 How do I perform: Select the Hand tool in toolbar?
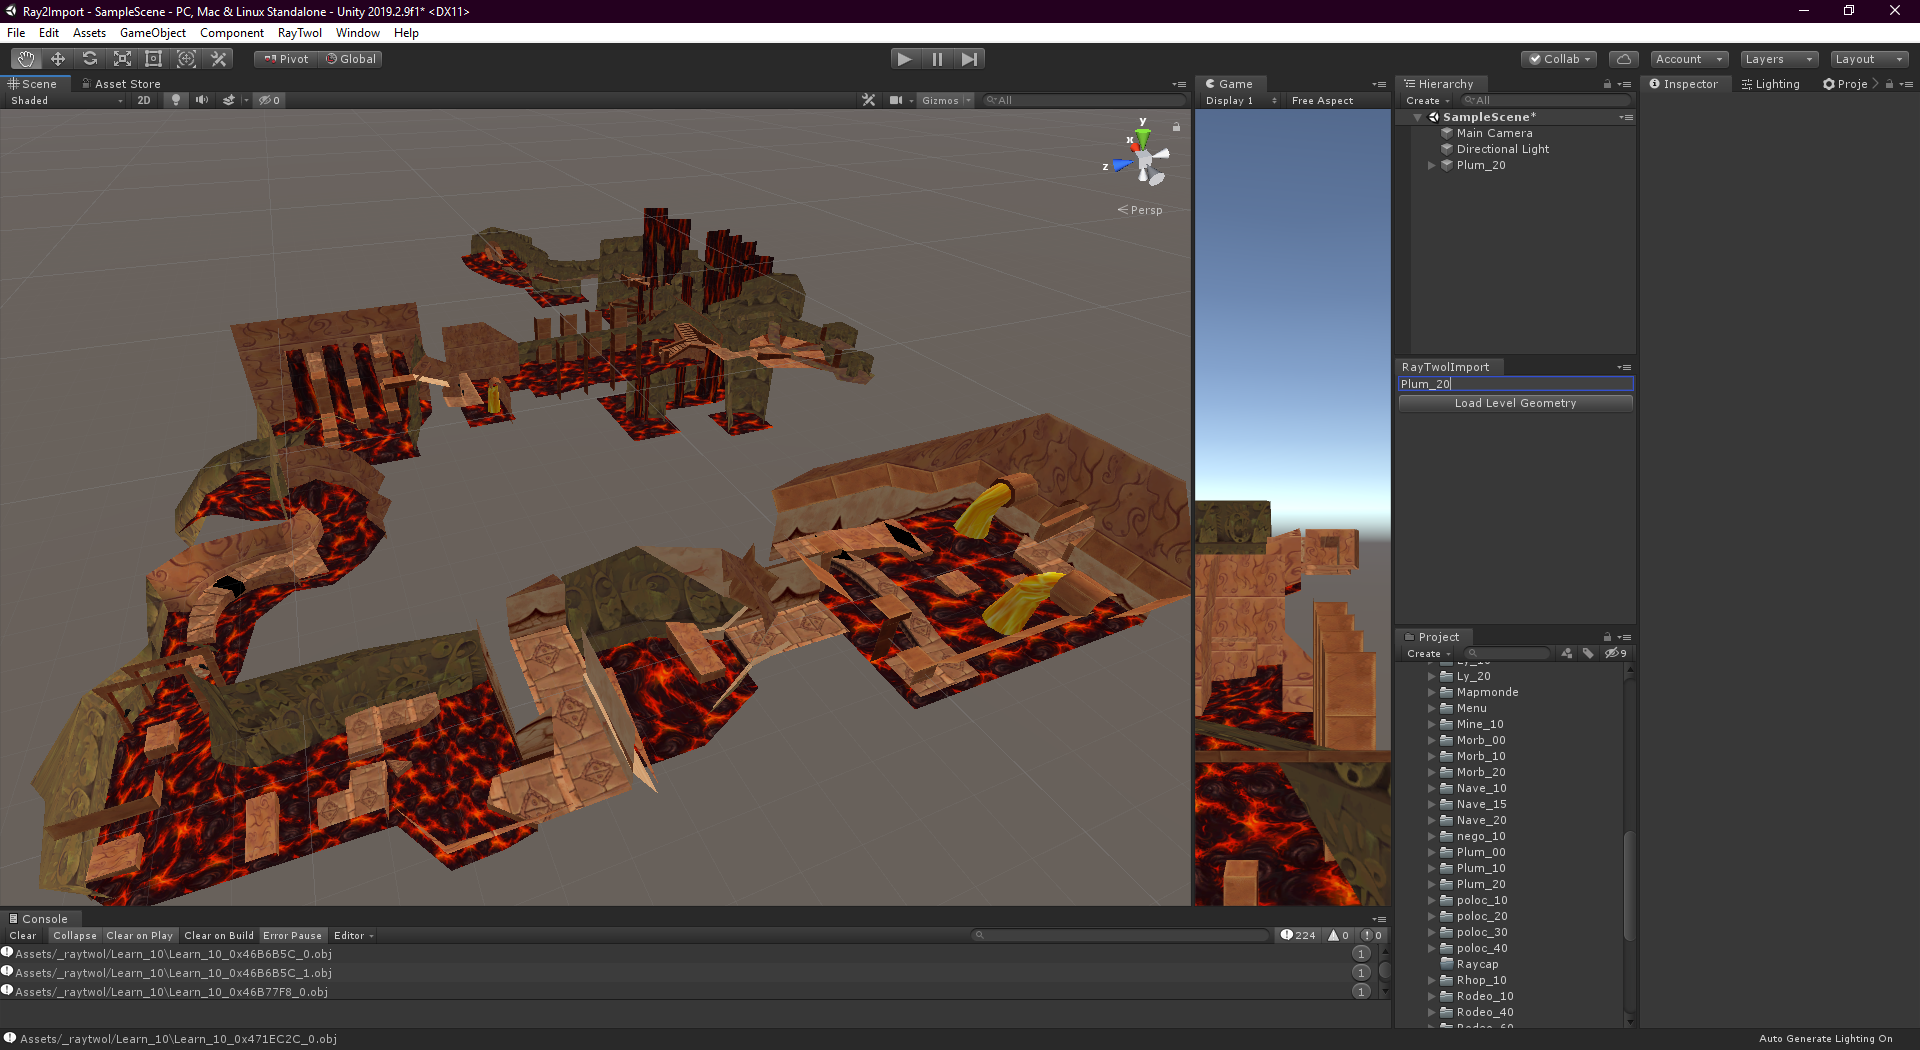coord(25,59)
